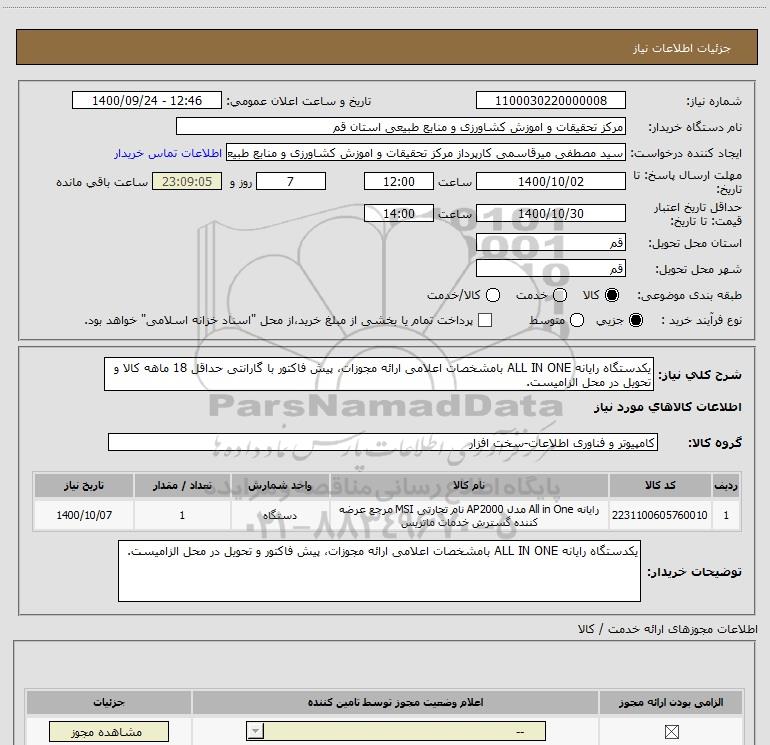The height and width of the screenshot is (745, 770).
Task: Click the validity time field 14:00
Action: pos(399,213)
